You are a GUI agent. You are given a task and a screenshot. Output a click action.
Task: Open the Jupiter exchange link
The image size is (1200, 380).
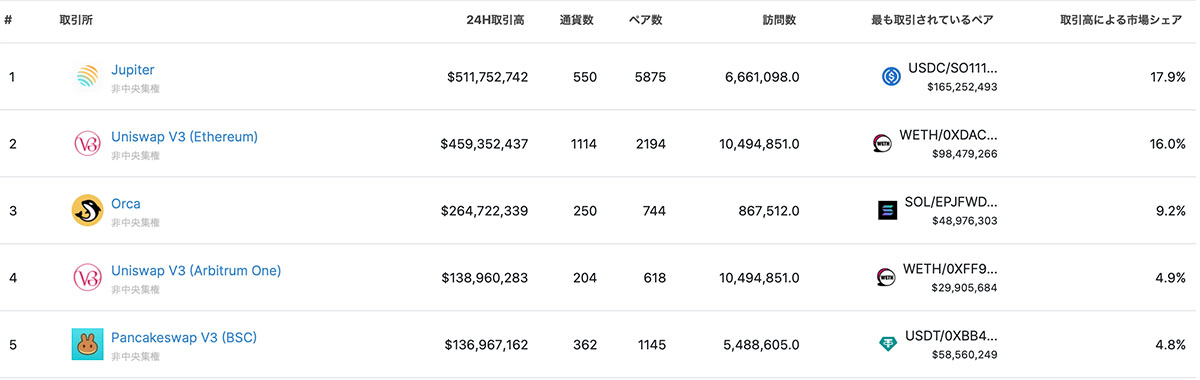pos(133,70)
